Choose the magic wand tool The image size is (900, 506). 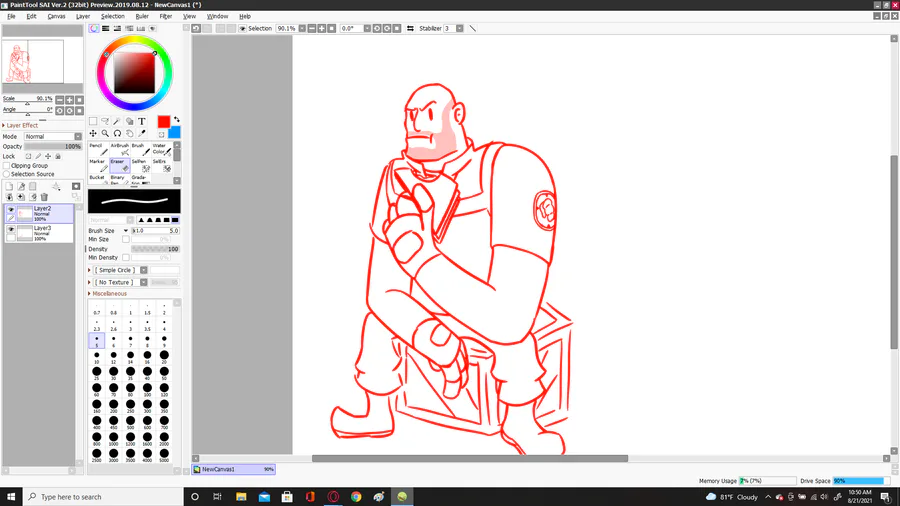[117, 121]
